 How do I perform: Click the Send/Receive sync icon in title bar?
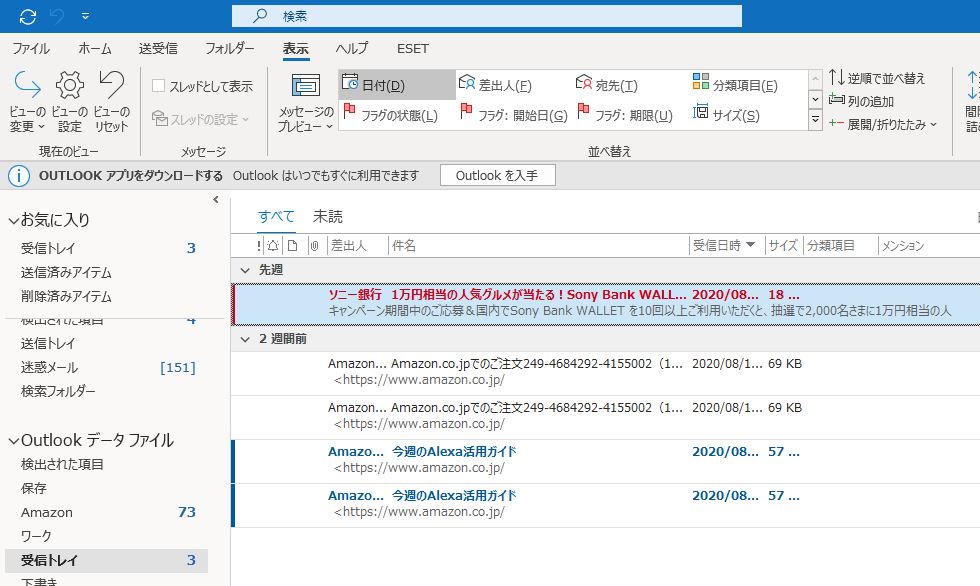tap(28, 17)
